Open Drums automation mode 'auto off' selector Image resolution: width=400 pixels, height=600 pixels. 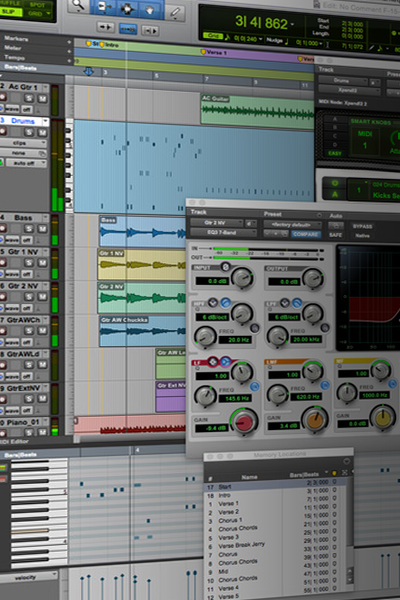coord(25,163)
